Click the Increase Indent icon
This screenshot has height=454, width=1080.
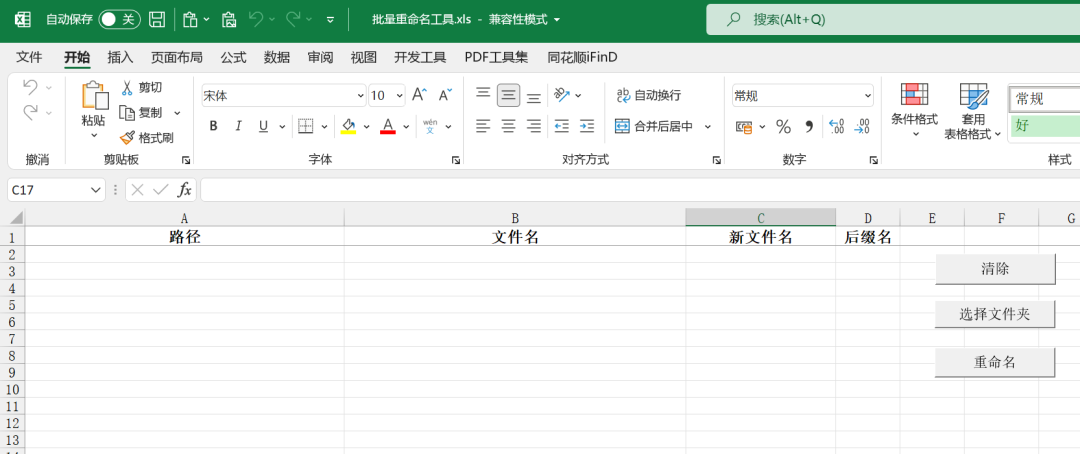(587, 126)
